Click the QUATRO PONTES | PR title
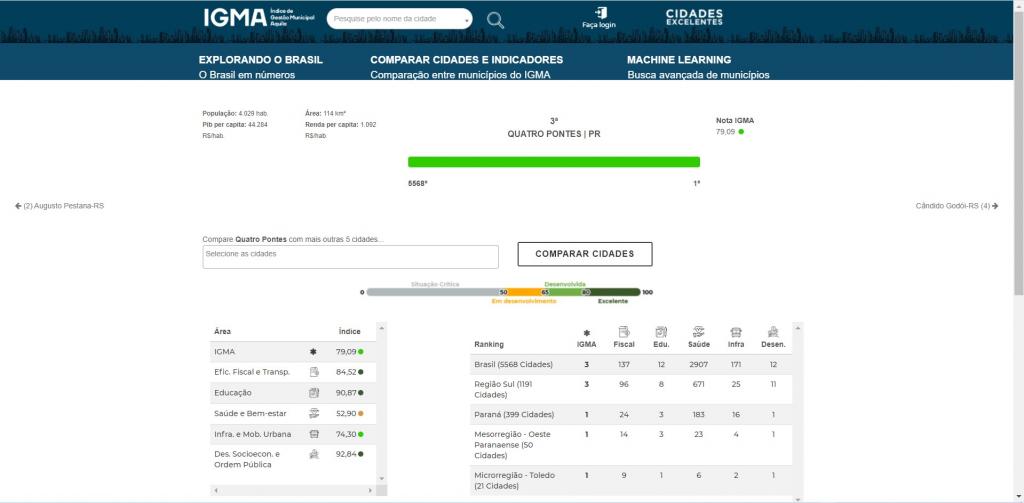1024x503 pixels. point(554,134)
